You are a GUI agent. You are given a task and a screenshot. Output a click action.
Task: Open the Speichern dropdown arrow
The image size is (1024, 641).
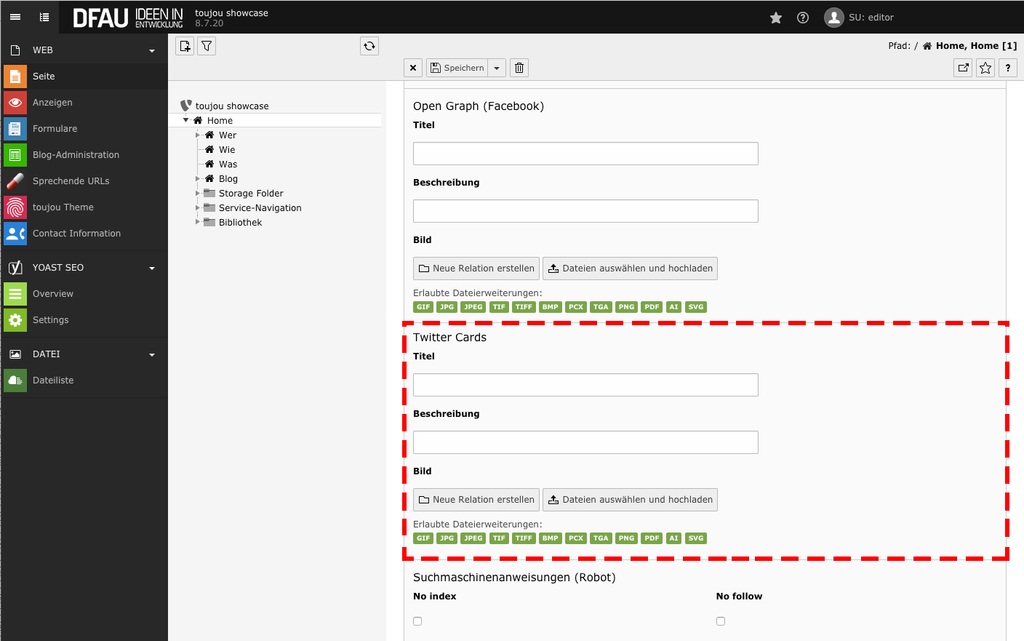[497, 68]
